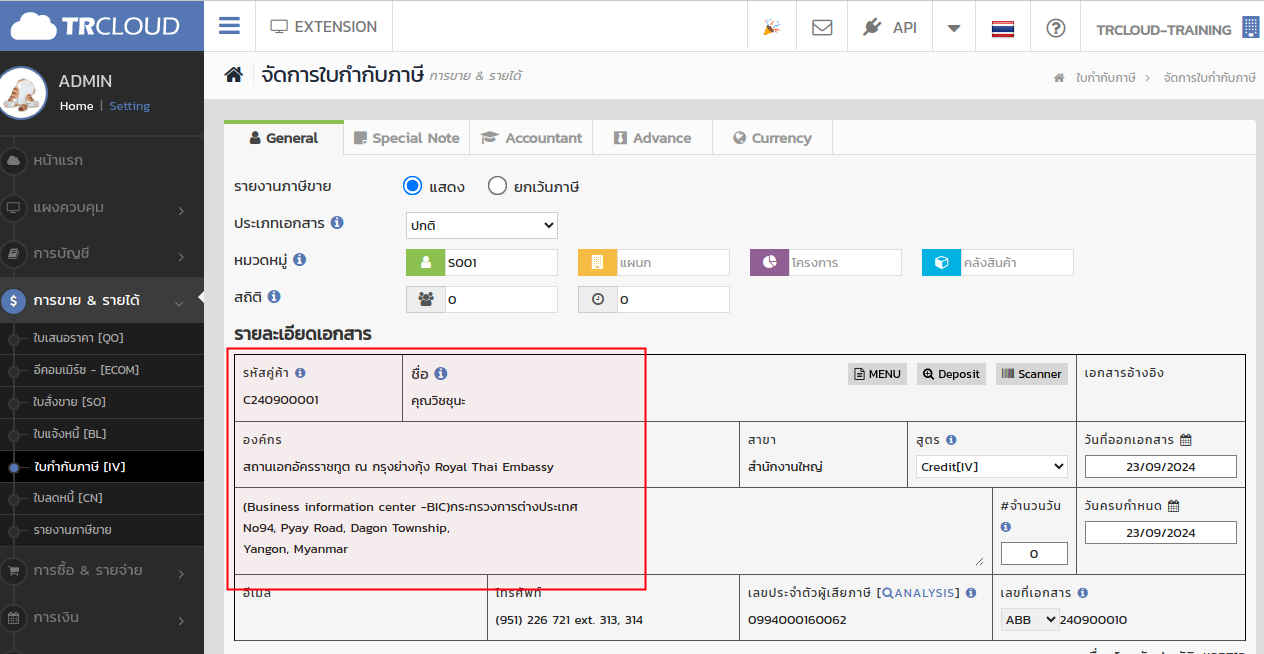Open the Currency tab
The width and height of the screenshot is (1264, 654).
point(772,138)
